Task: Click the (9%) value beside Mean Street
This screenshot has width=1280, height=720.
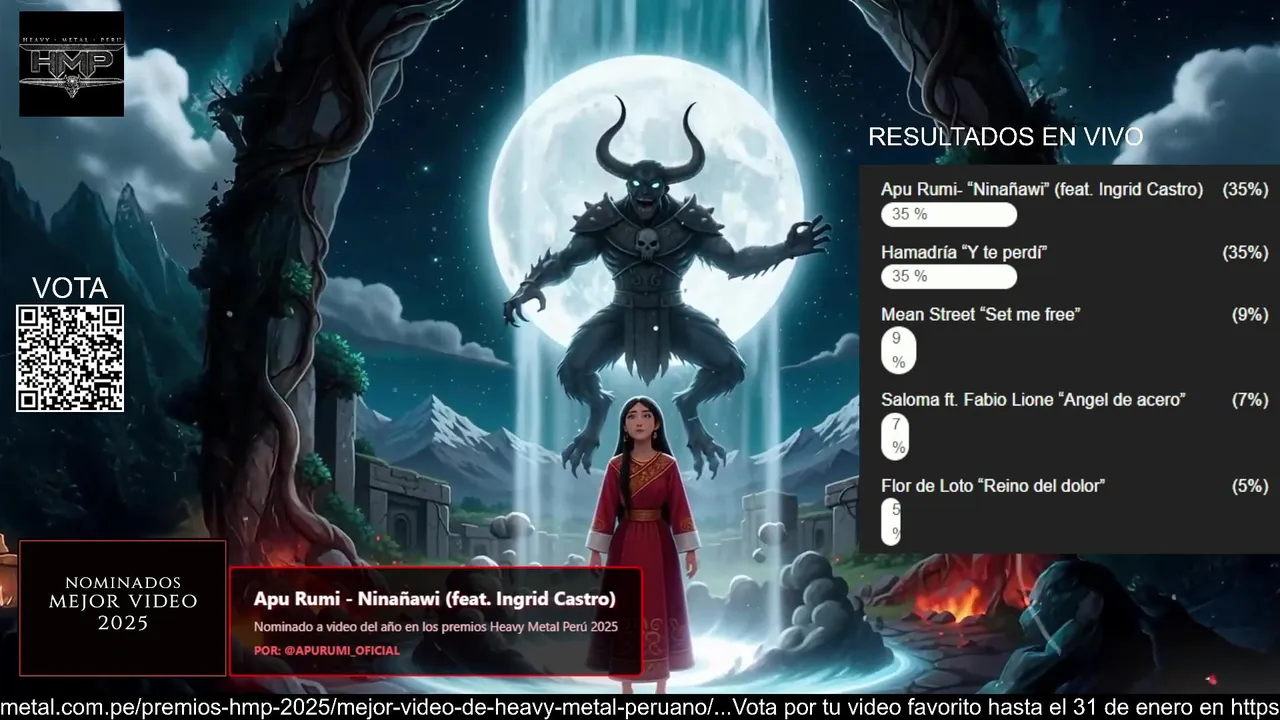Action: coord(1250,314)
